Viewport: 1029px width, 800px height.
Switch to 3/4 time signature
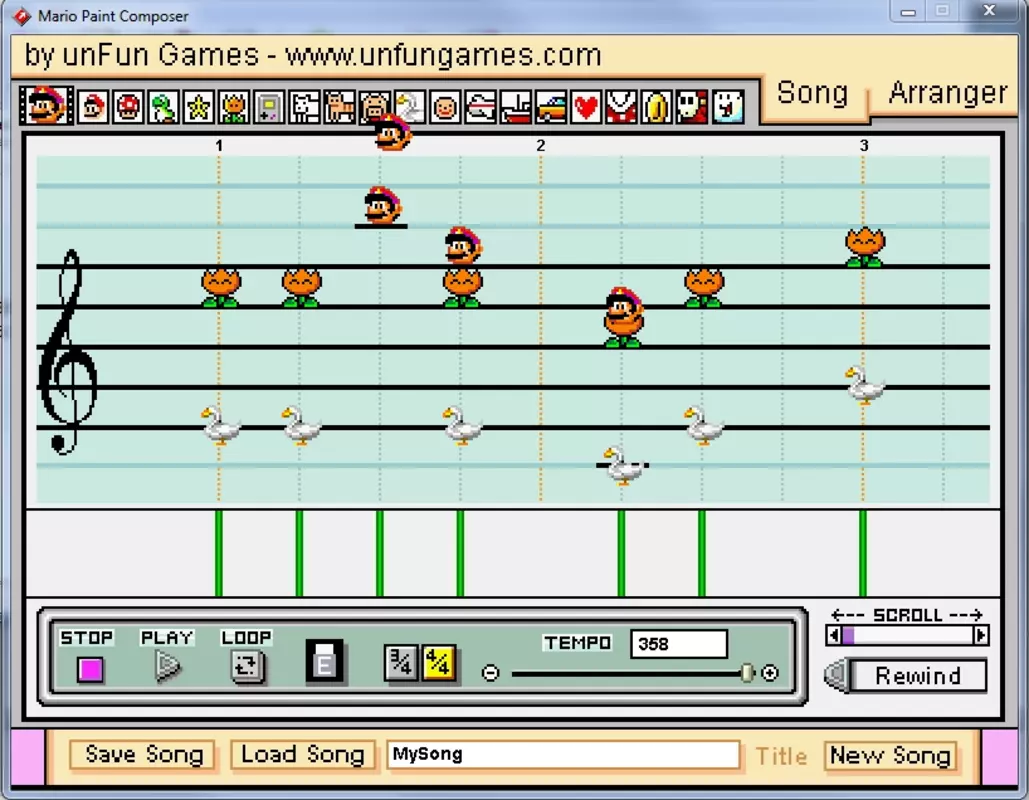(400, 663)
